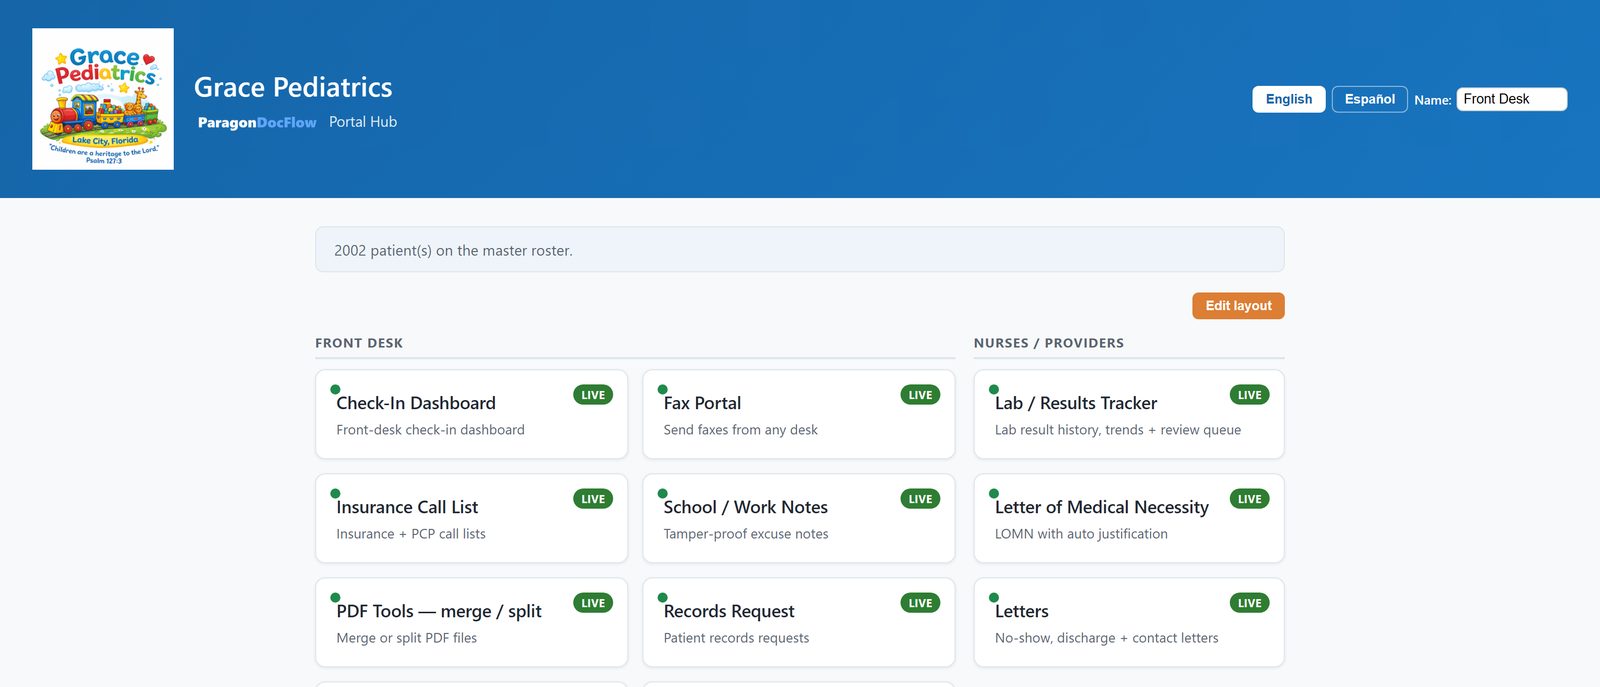The height and width of the screenshot is (687, 1600).
Task: Click green status dot on Lab / Results Tracker
Action: (993, 389)
